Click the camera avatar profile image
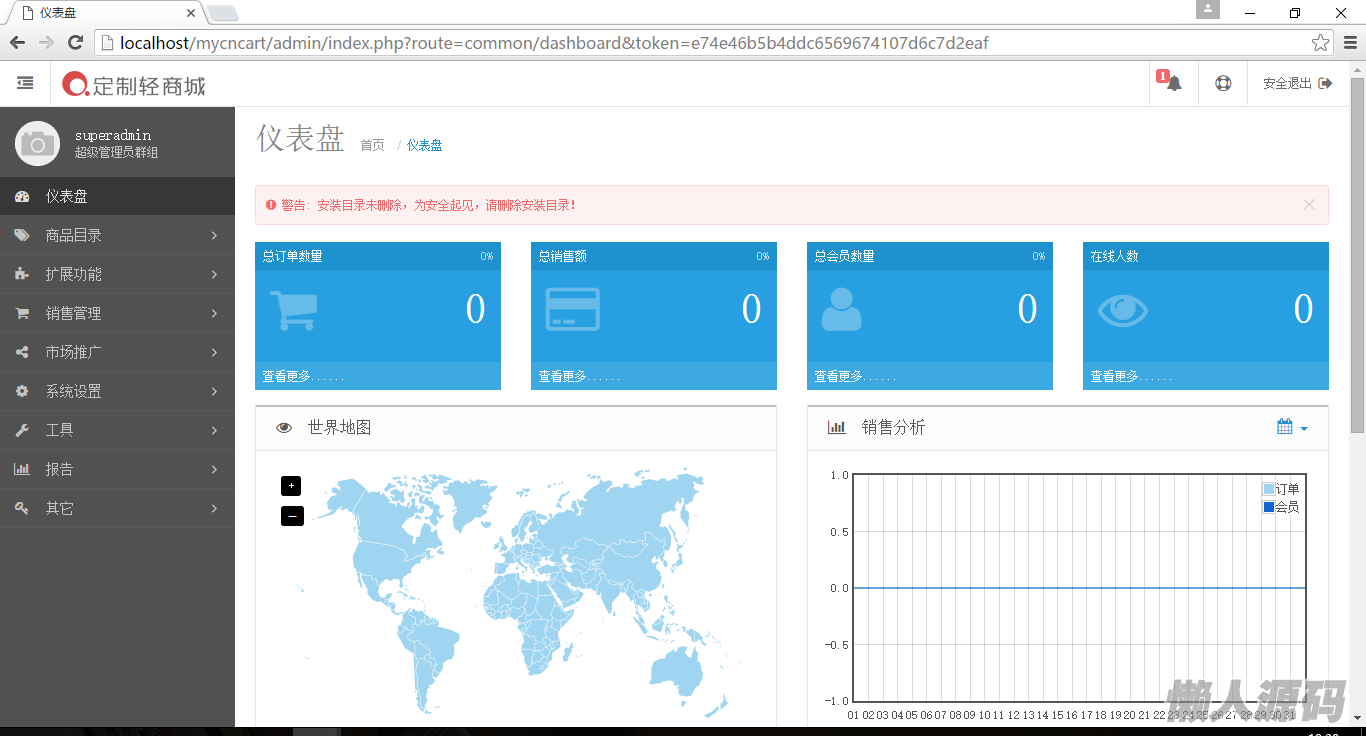1366x736 pixels. click(37, 143)
